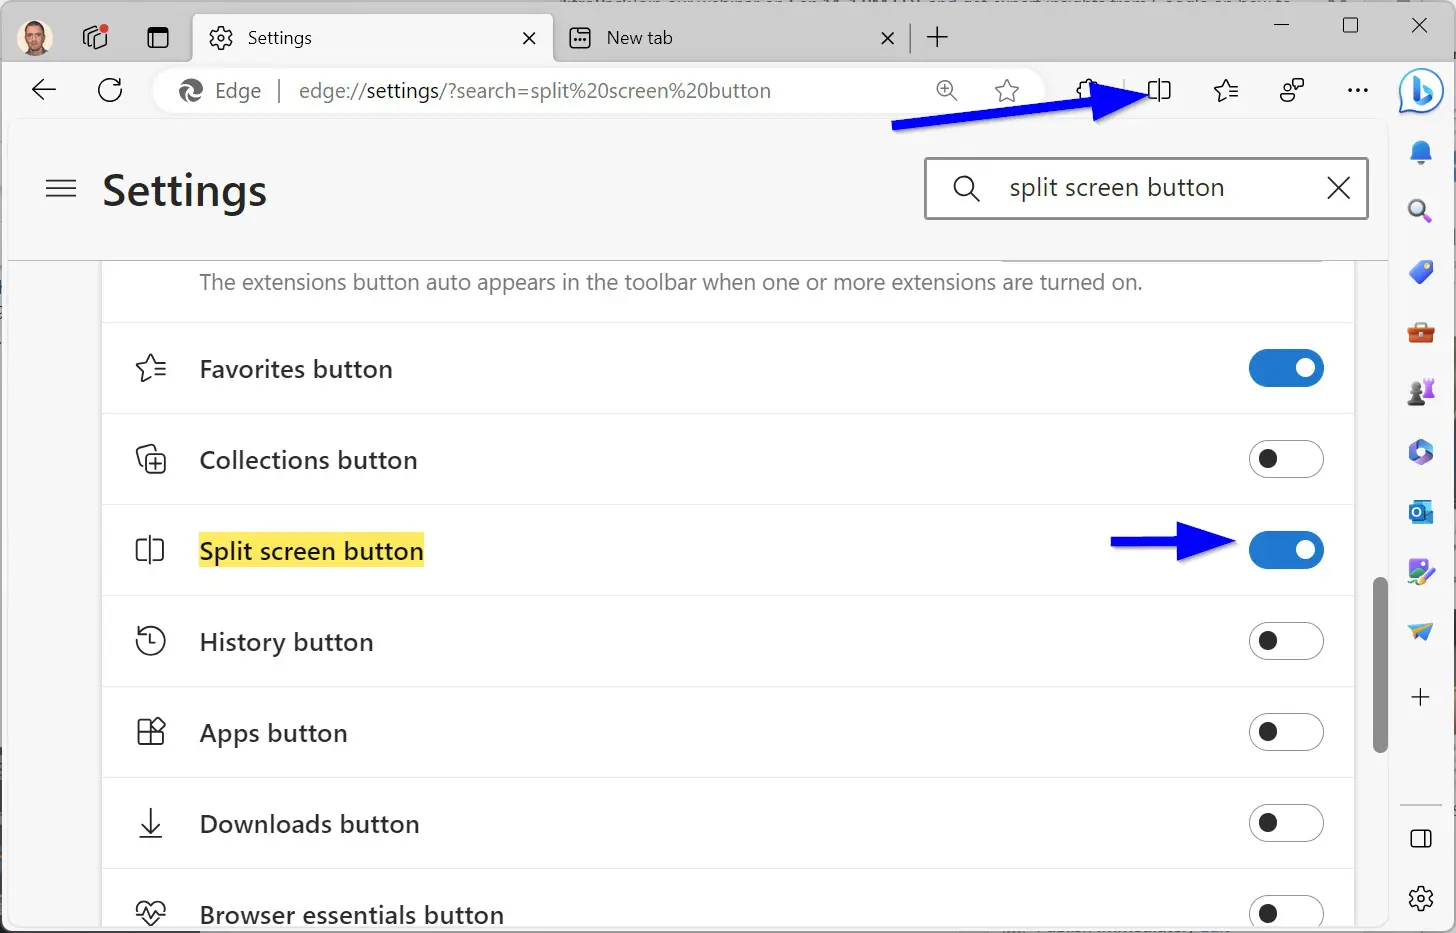Image resolution: width=1456 pixels, height=933 pixels.
Task: Enable the Collections button toggle
Action: coord(1286,459)
